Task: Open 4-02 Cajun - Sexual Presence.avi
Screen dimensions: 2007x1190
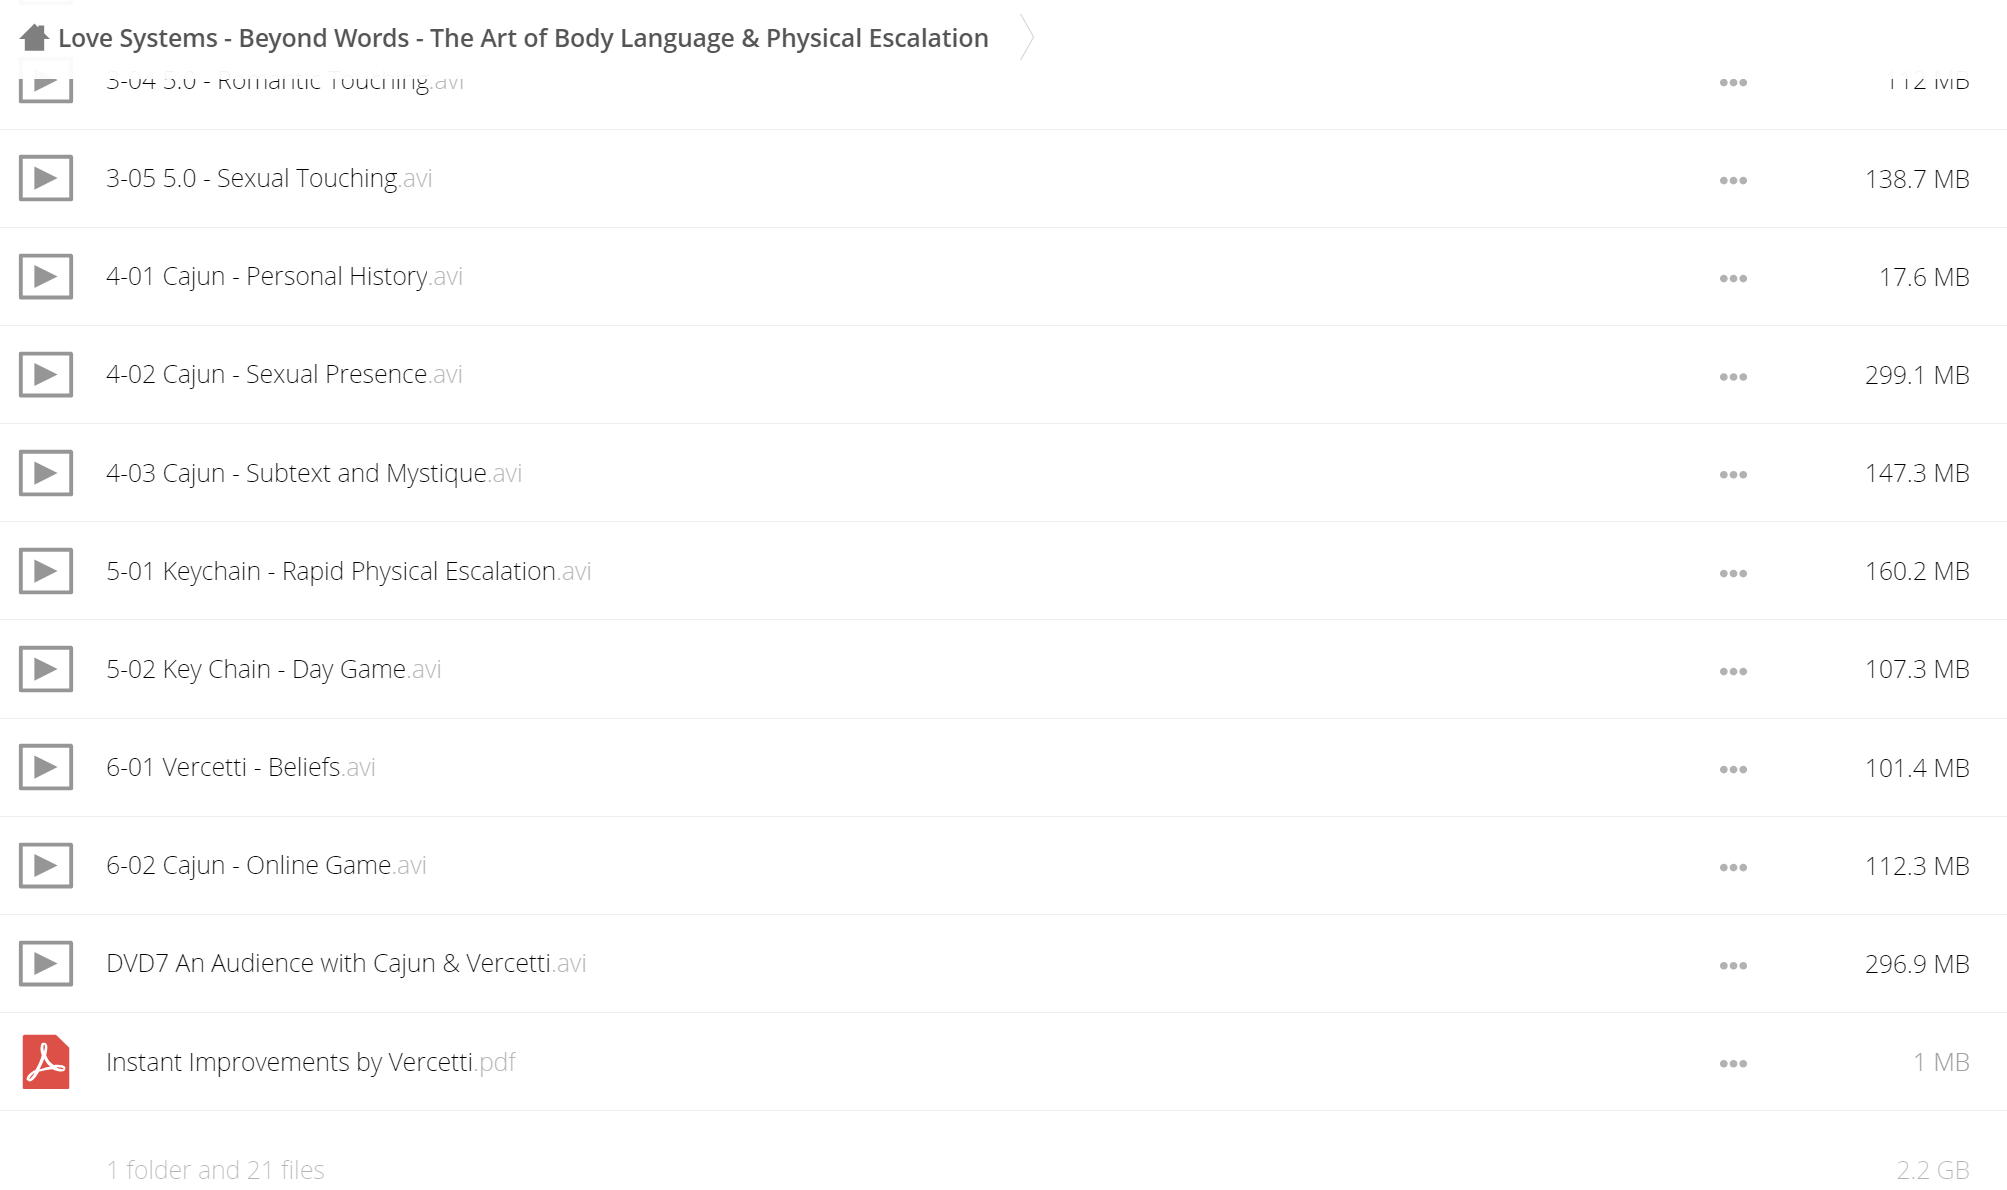Action: pyautogui.click(x=284, y=374)
